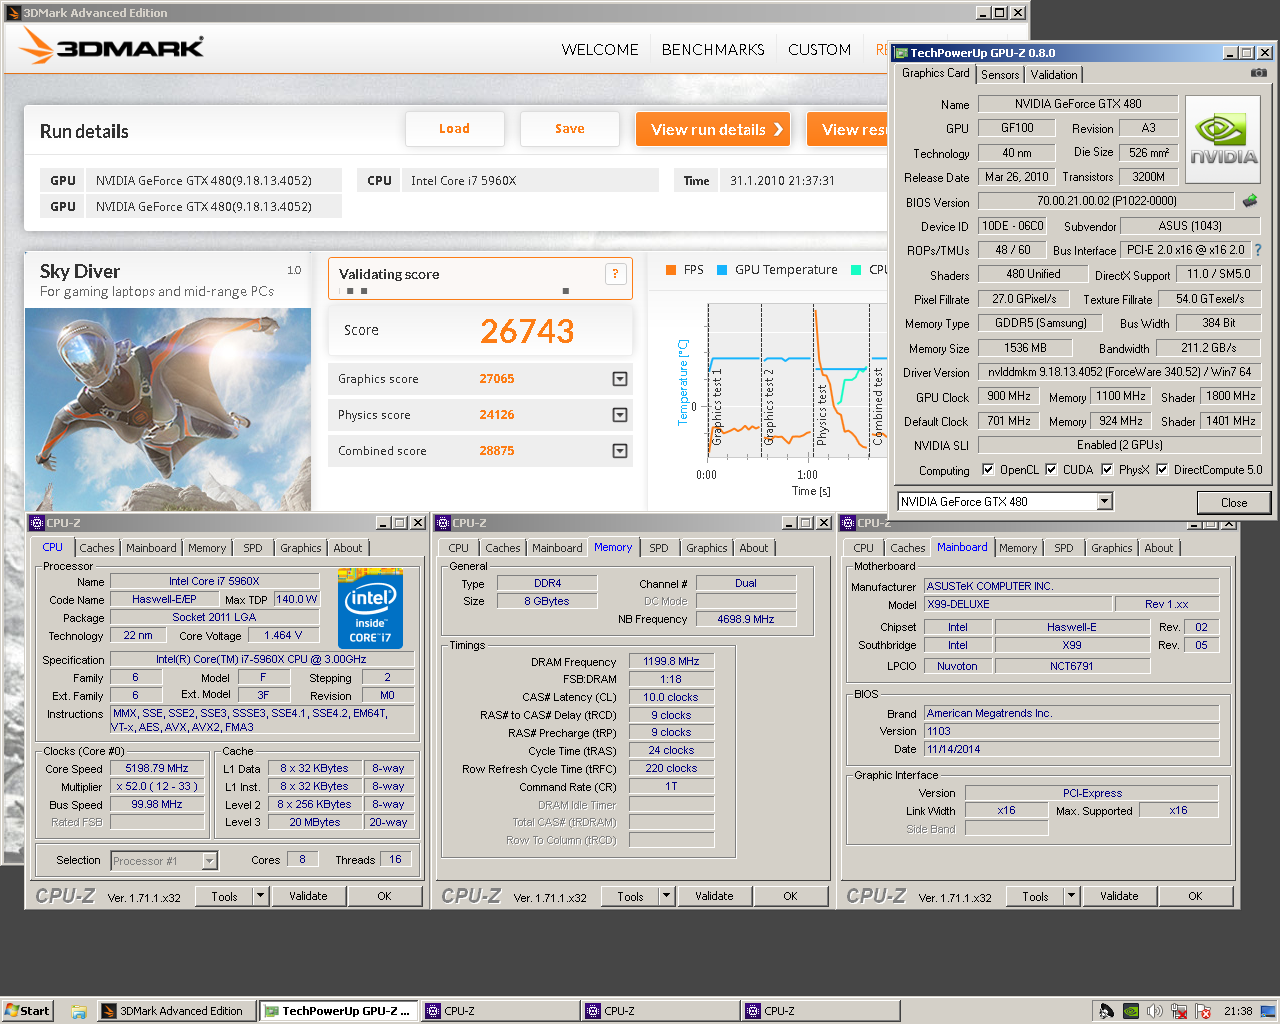The image size is (1280, 1024).
Task: Click the Name field in GPU-Z
Action: [x=1078, y=104]
